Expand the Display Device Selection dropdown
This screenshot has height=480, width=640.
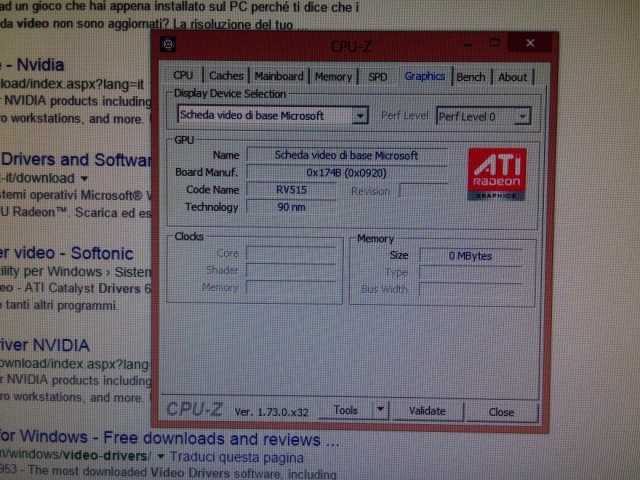click(360, 116)
